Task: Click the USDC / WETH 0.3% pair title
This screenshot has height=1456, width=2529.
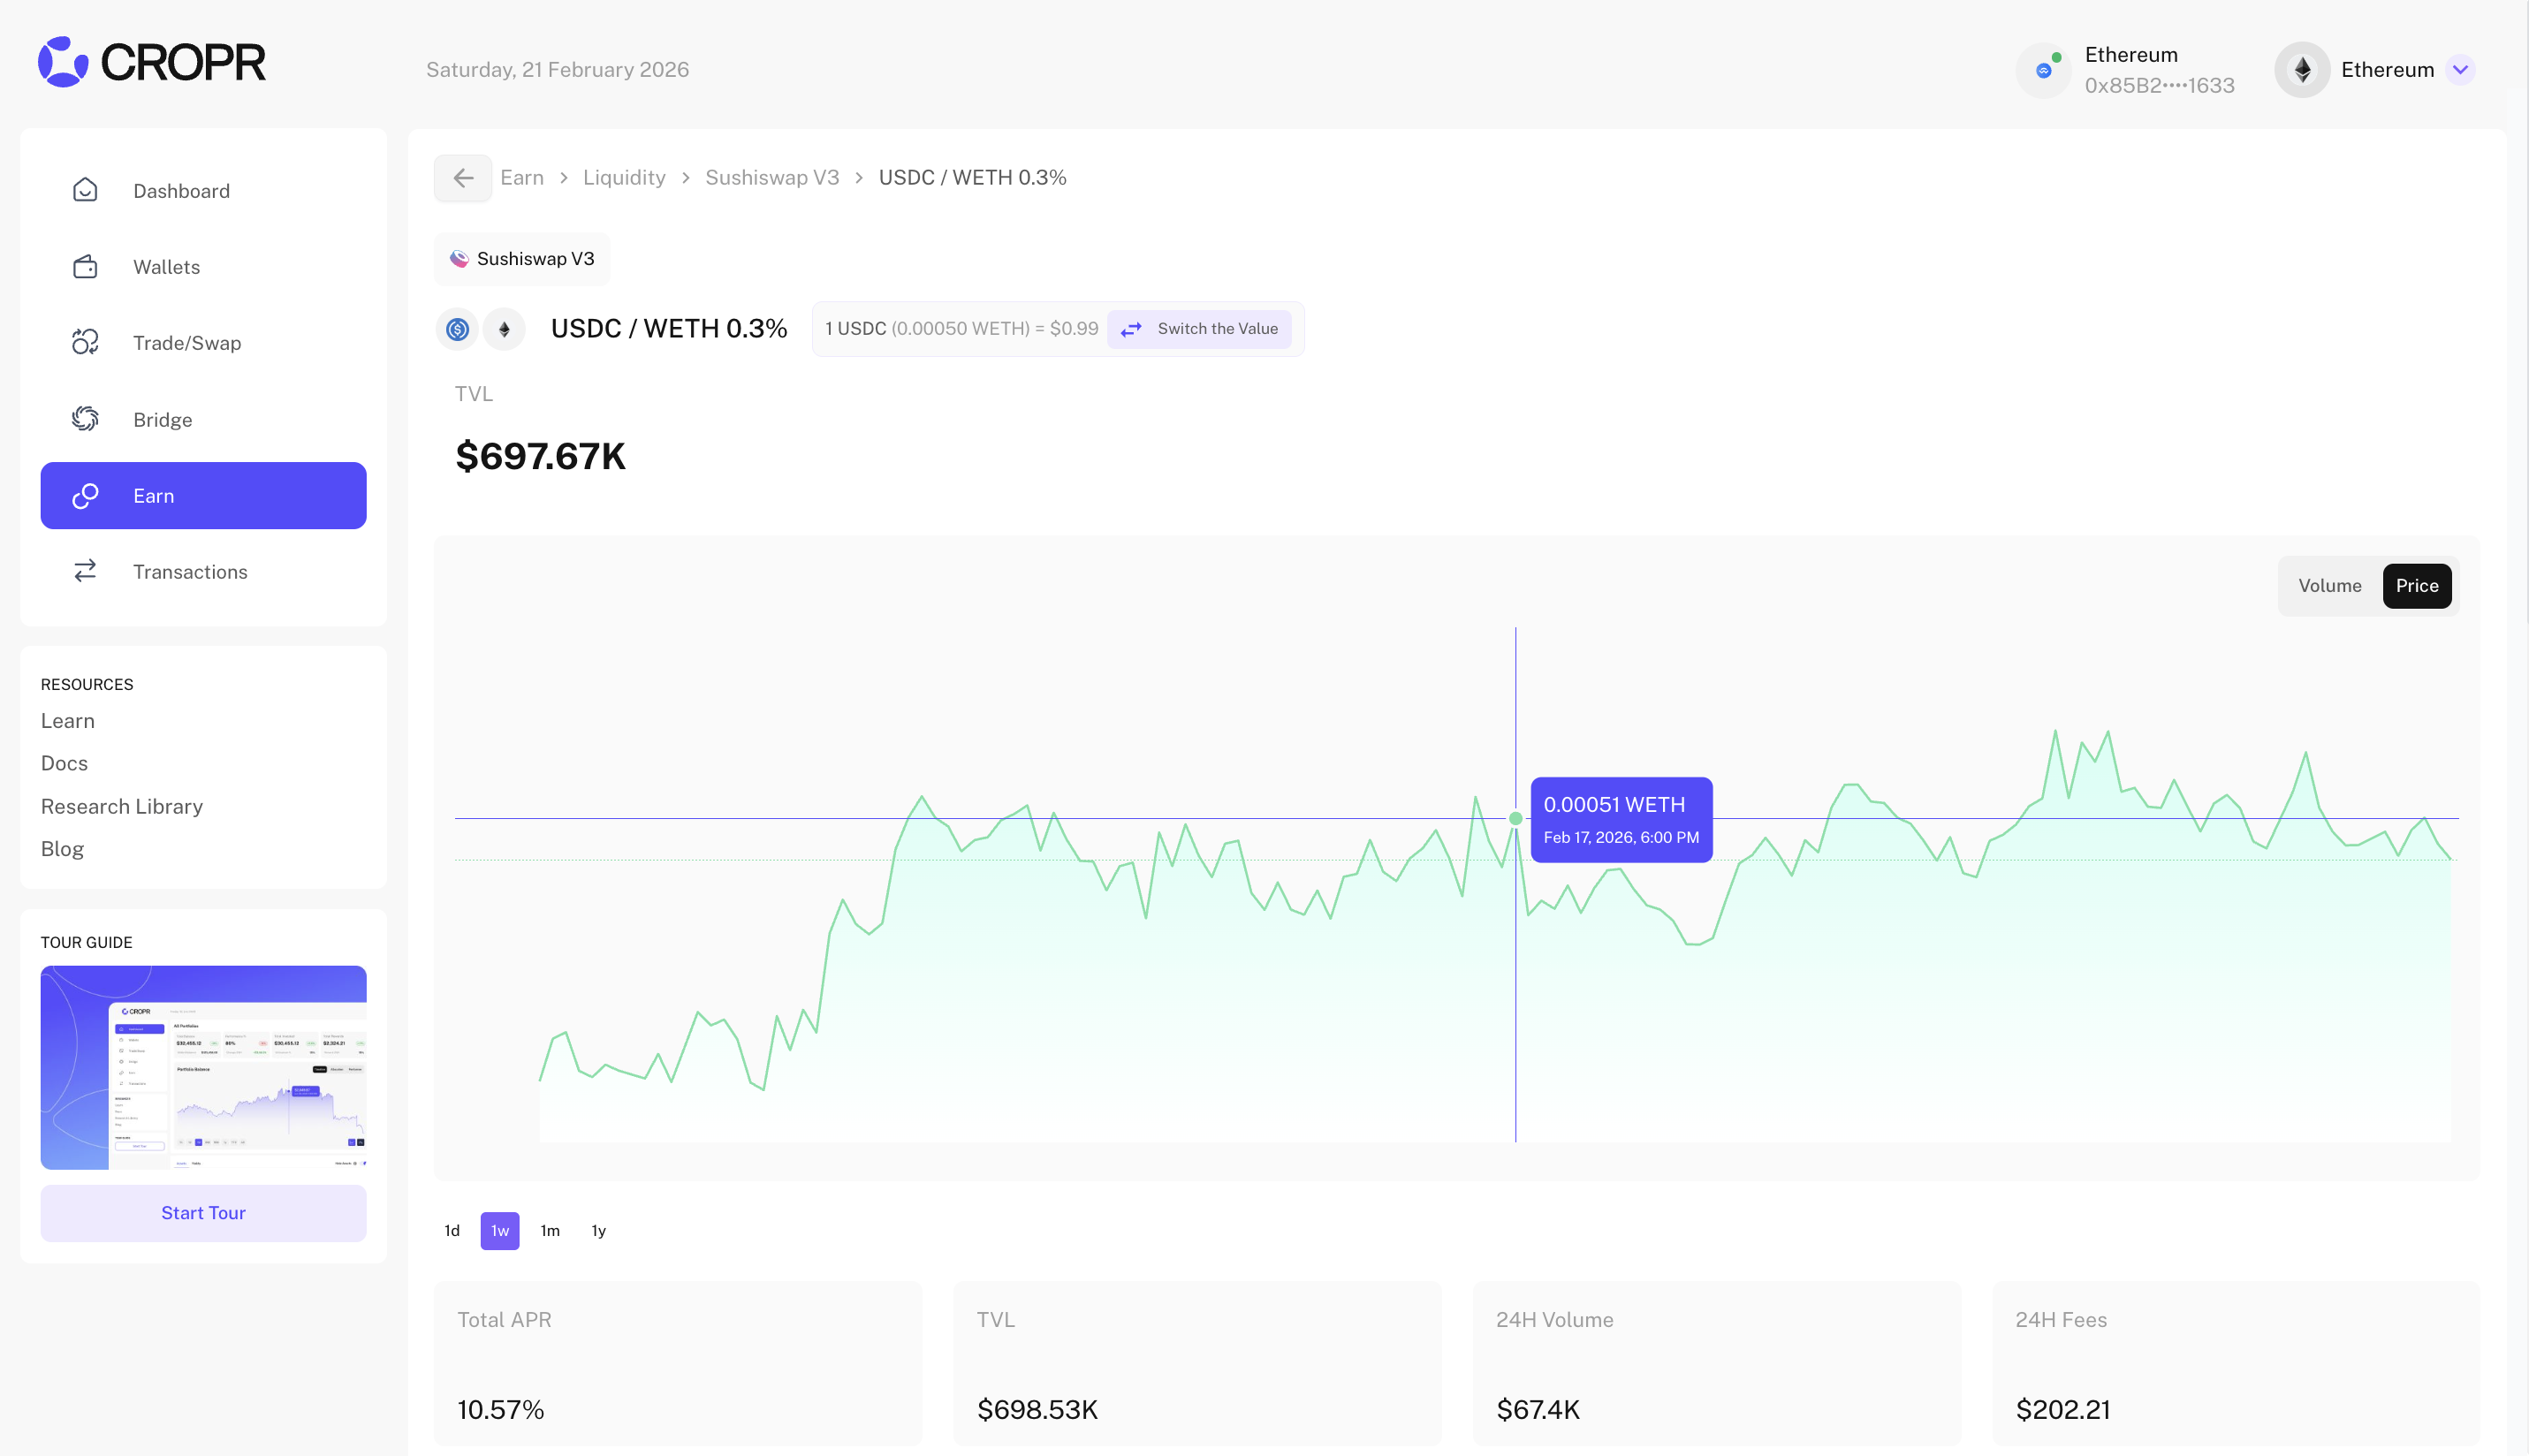Action: pyautogui.click(x=669, y=329)
